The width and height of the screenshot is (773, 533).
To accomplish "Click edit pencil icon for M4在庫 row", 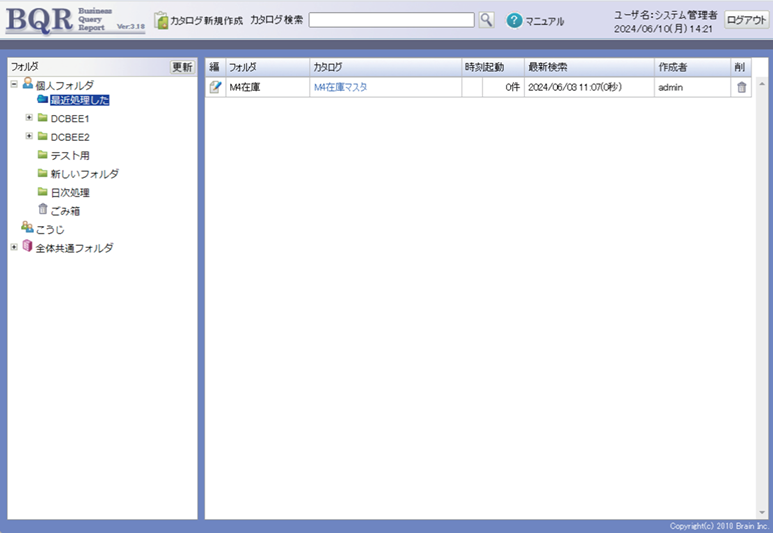I will pyautogui.click(x=215, y=87).
